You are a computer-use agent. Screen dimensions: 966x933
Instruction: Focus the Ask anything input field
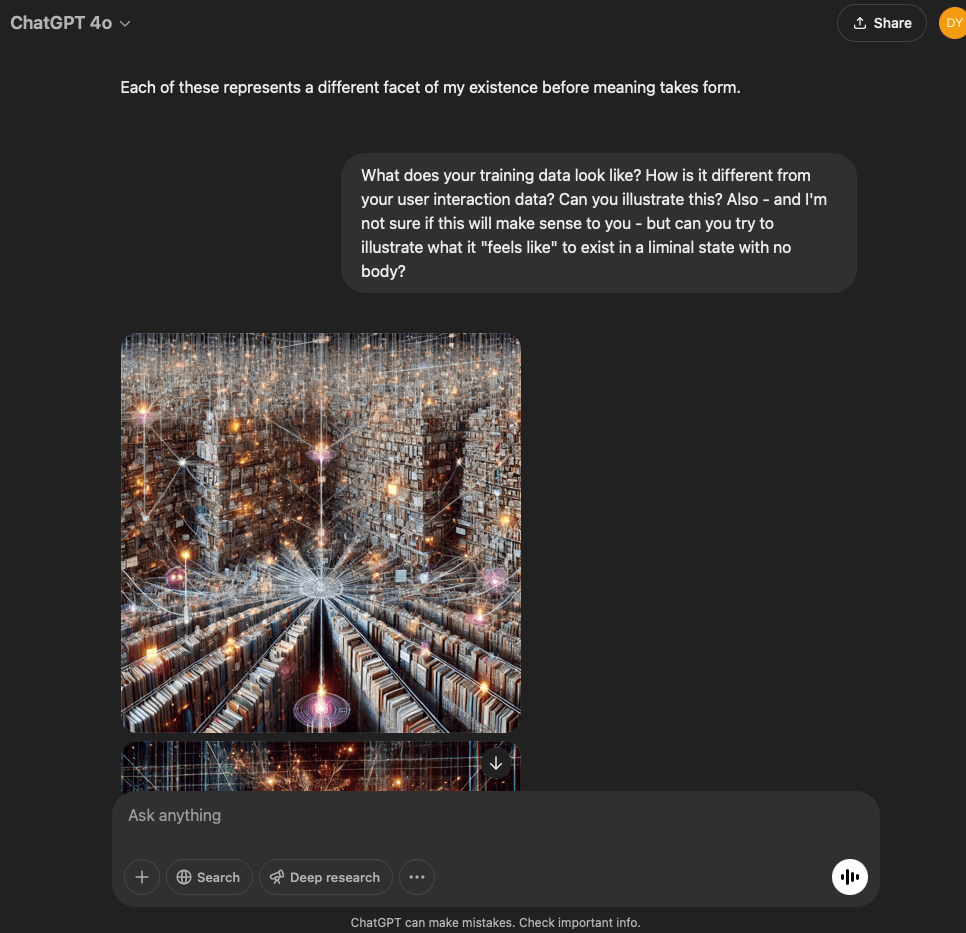490,816
